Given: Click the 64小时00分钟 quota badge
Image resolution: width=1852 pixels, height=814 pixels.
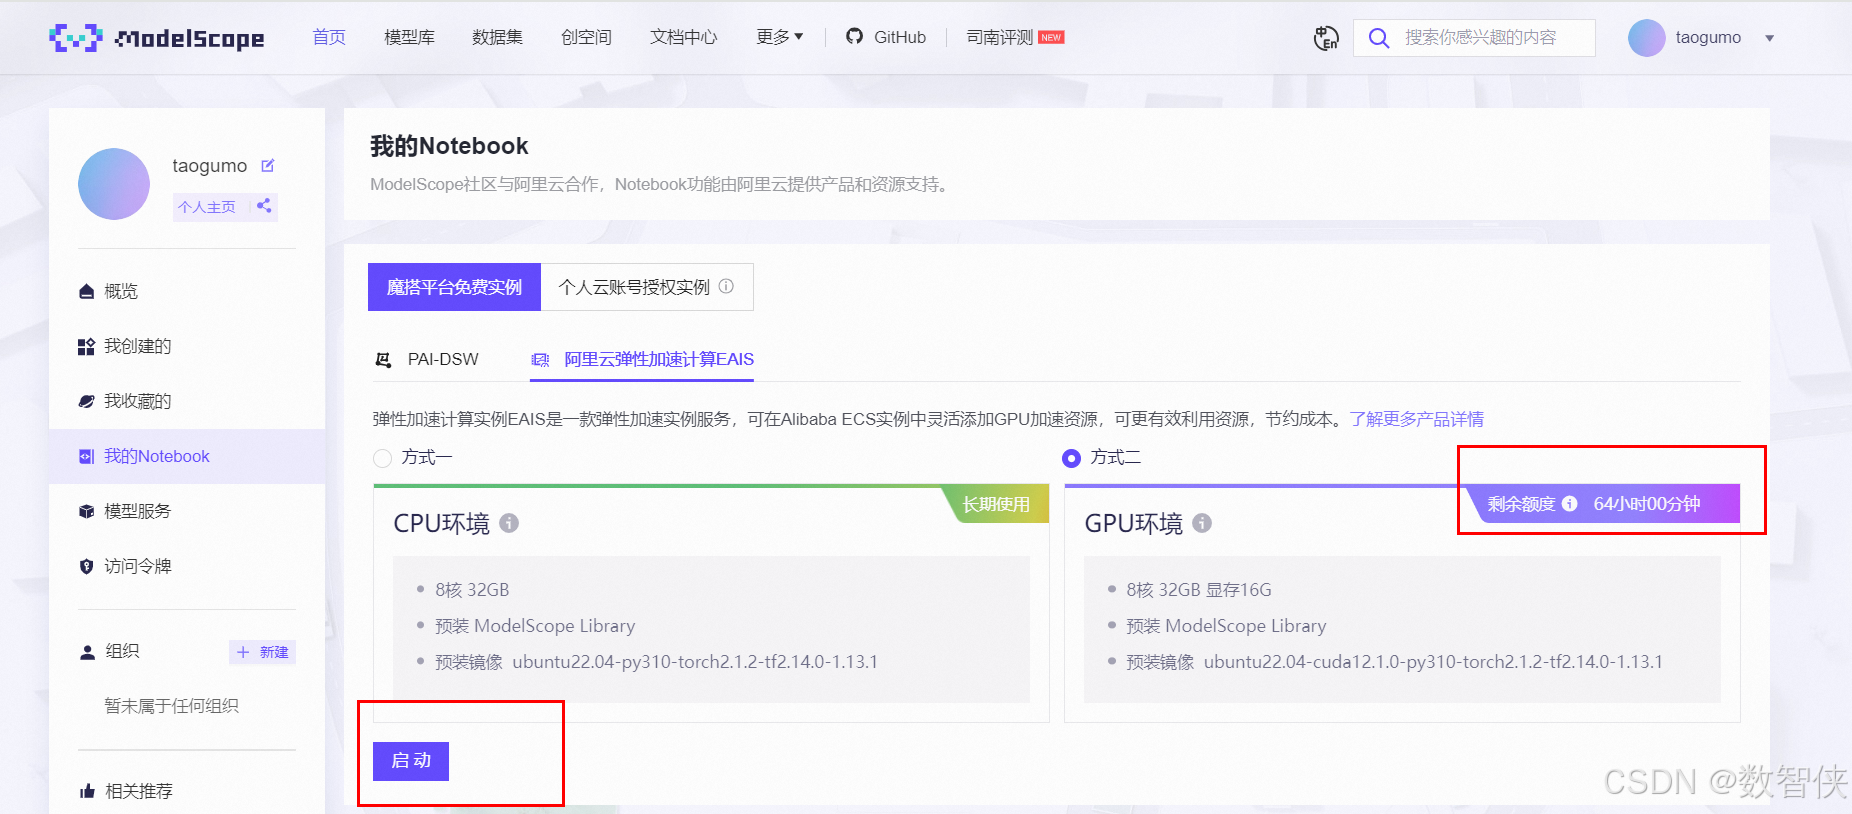Looking at the screenshot, I should coord(1647,504).
